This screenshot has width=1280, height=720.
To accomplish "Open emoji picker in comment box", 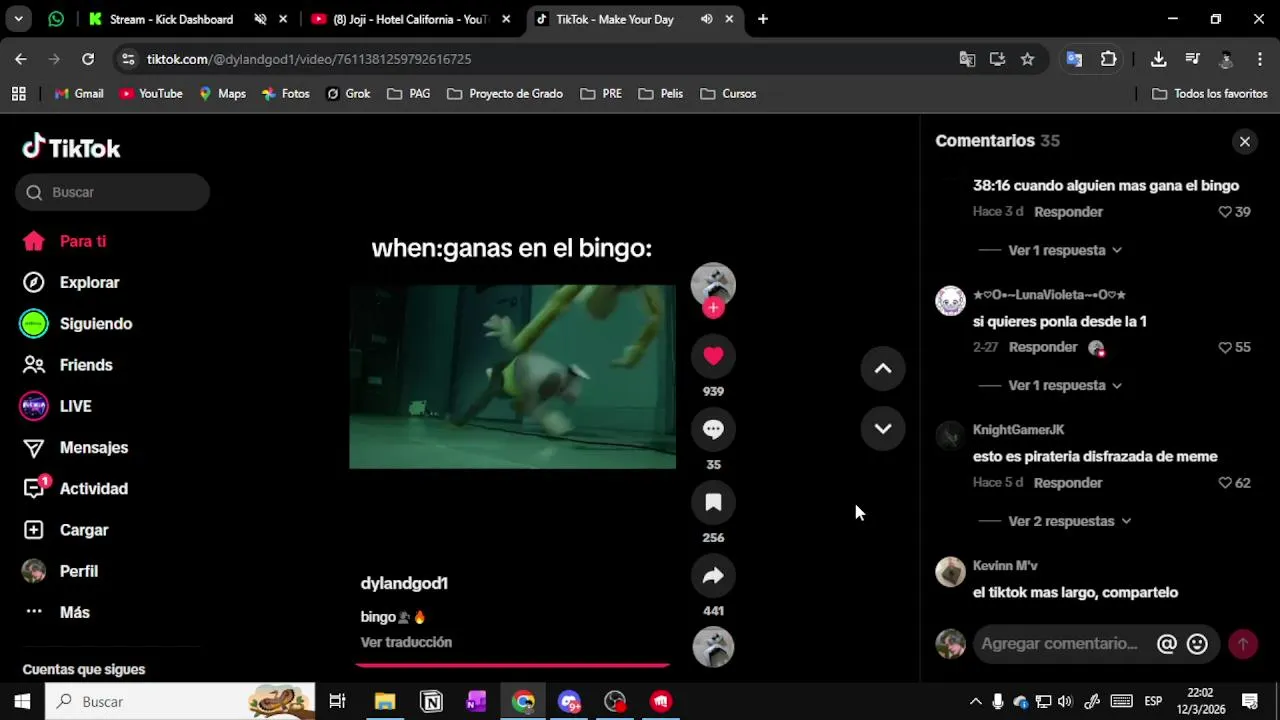I will (1197, 644).
